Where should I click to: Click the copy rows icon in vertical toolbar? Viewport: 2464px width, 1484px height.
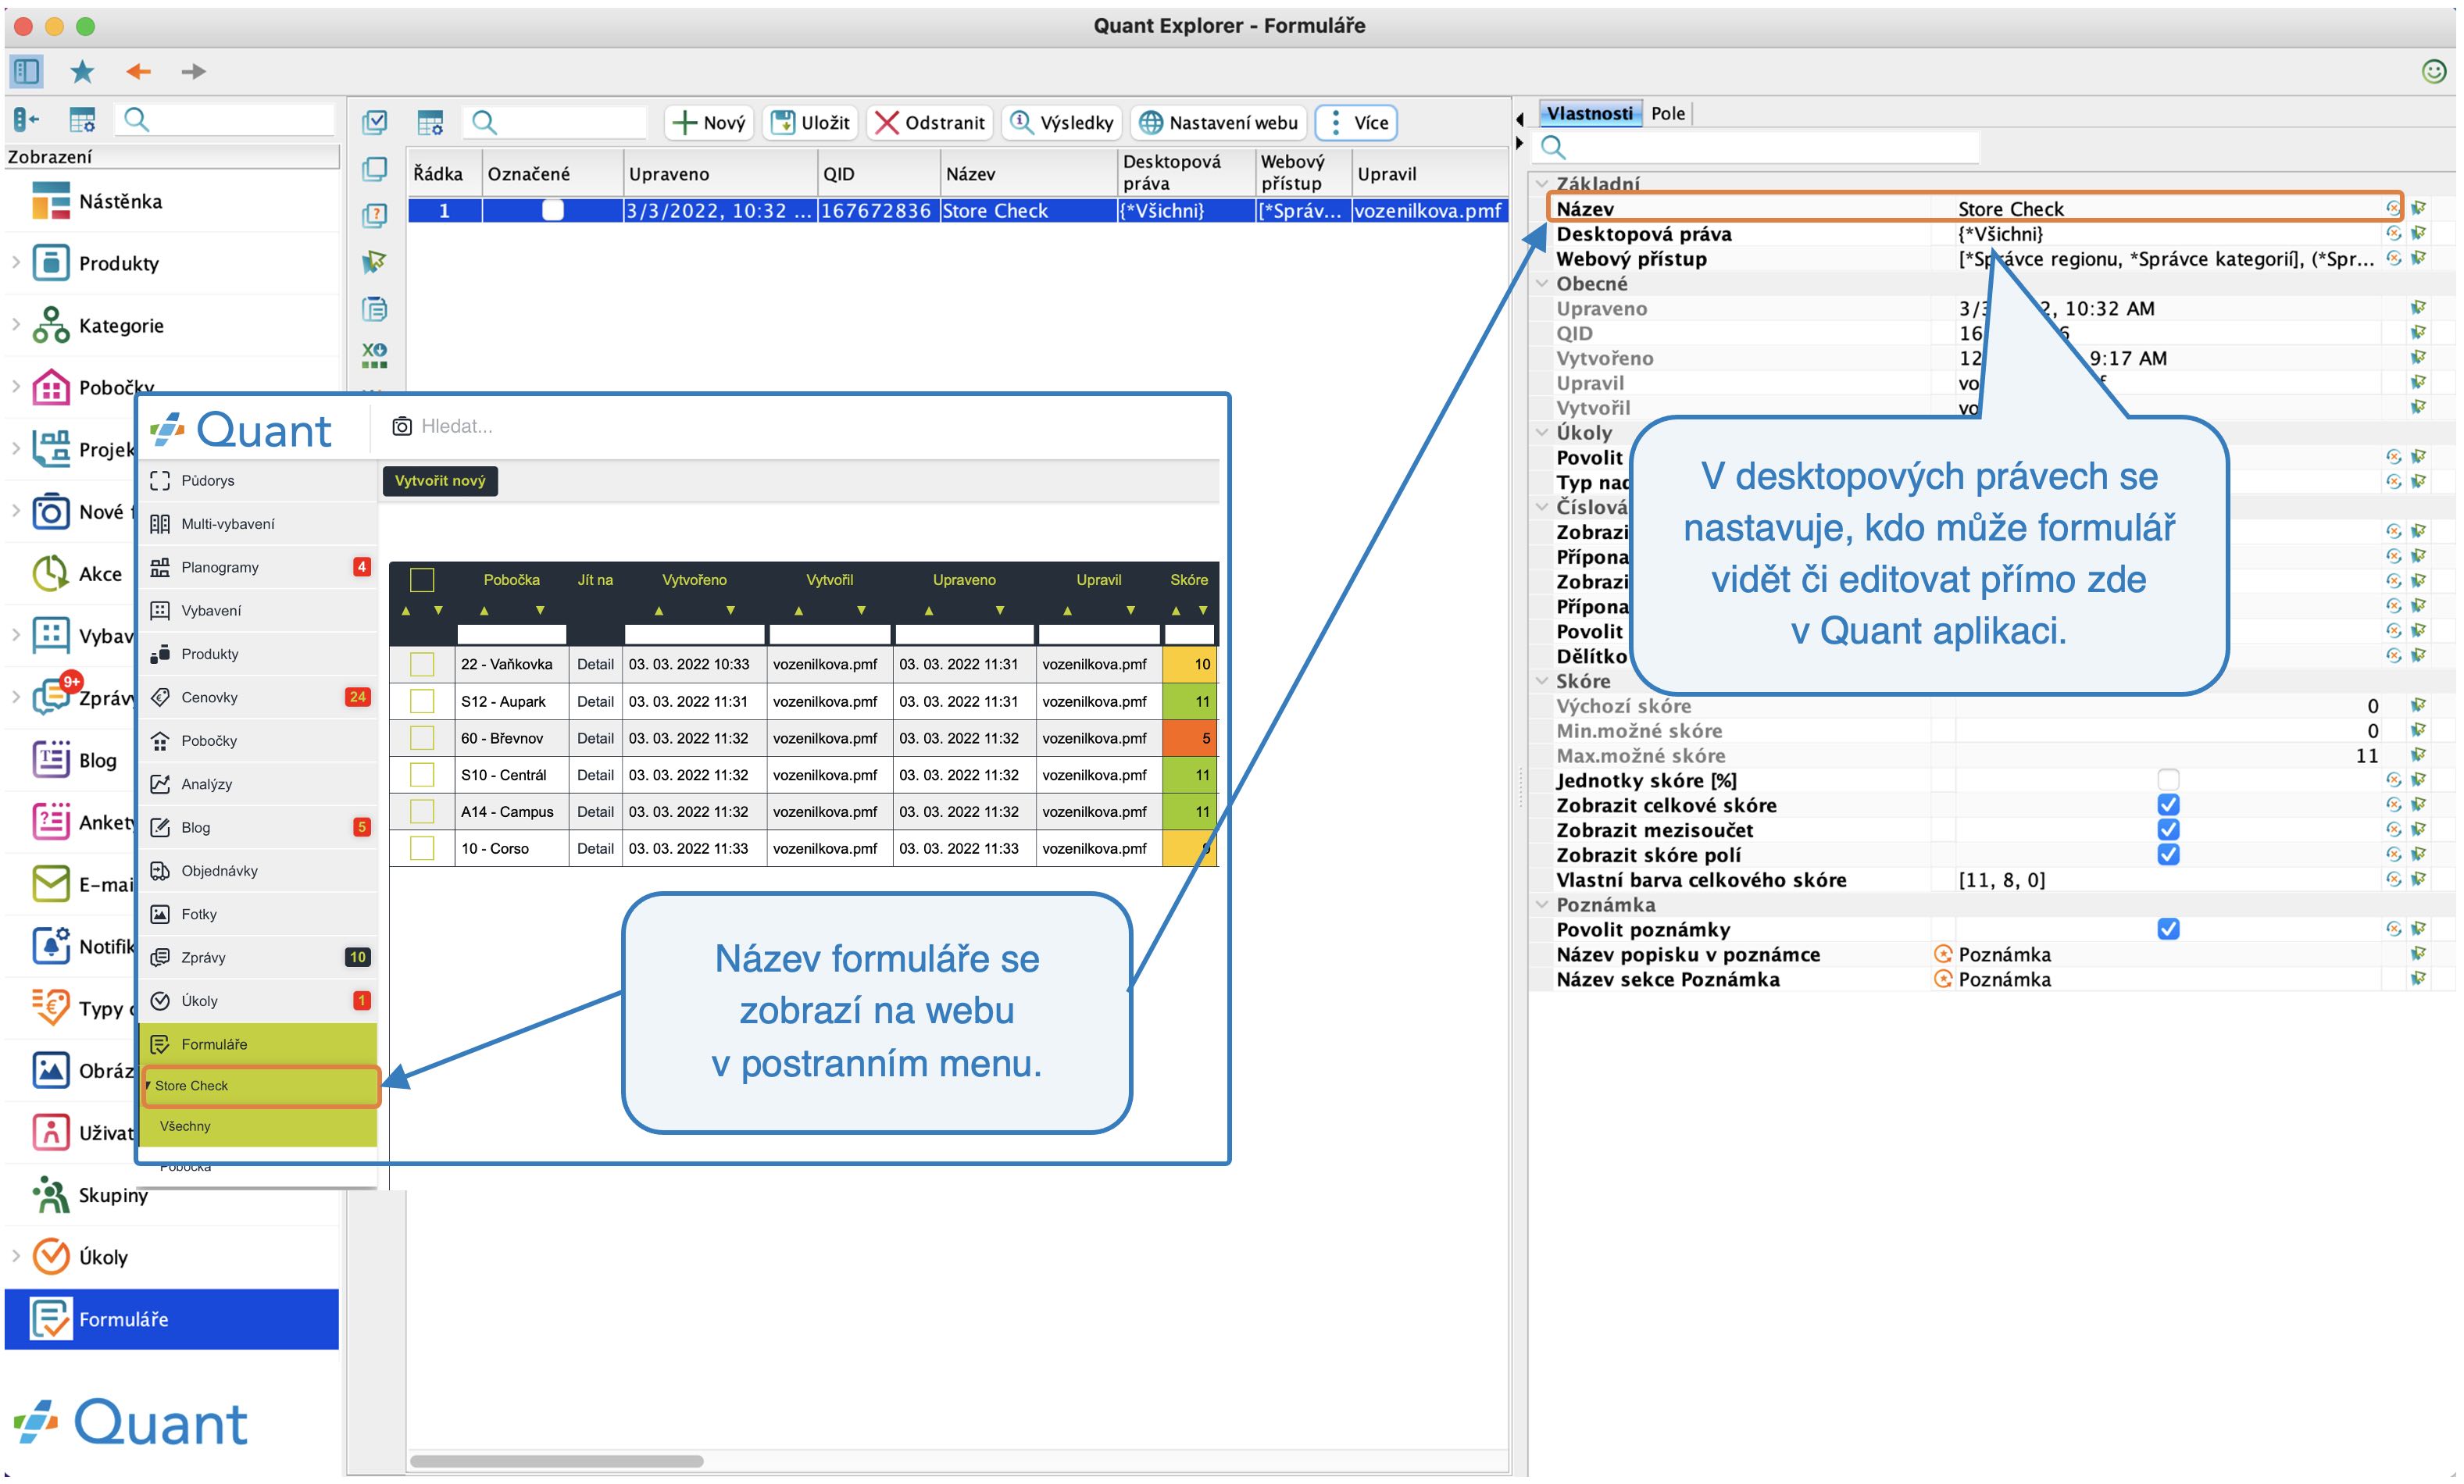click(375, 168)
